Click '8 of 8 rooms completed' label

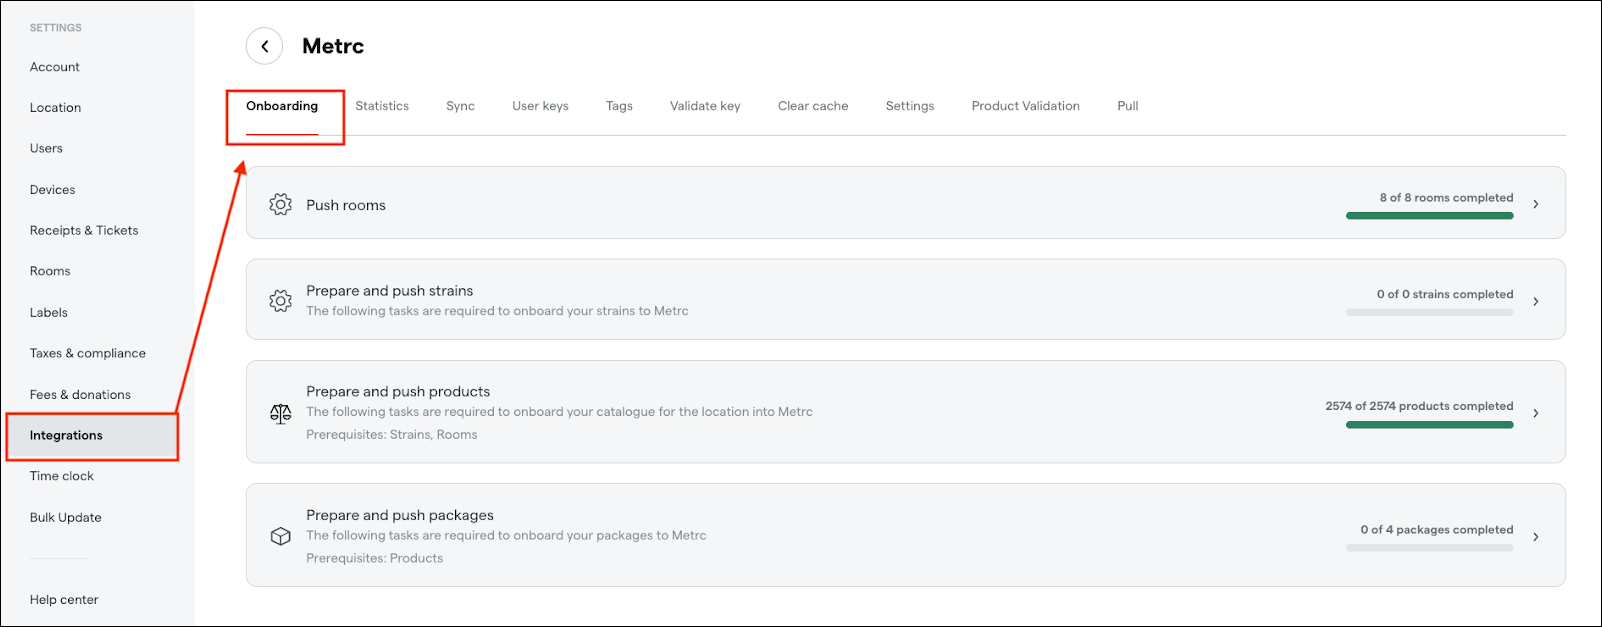1446,198
